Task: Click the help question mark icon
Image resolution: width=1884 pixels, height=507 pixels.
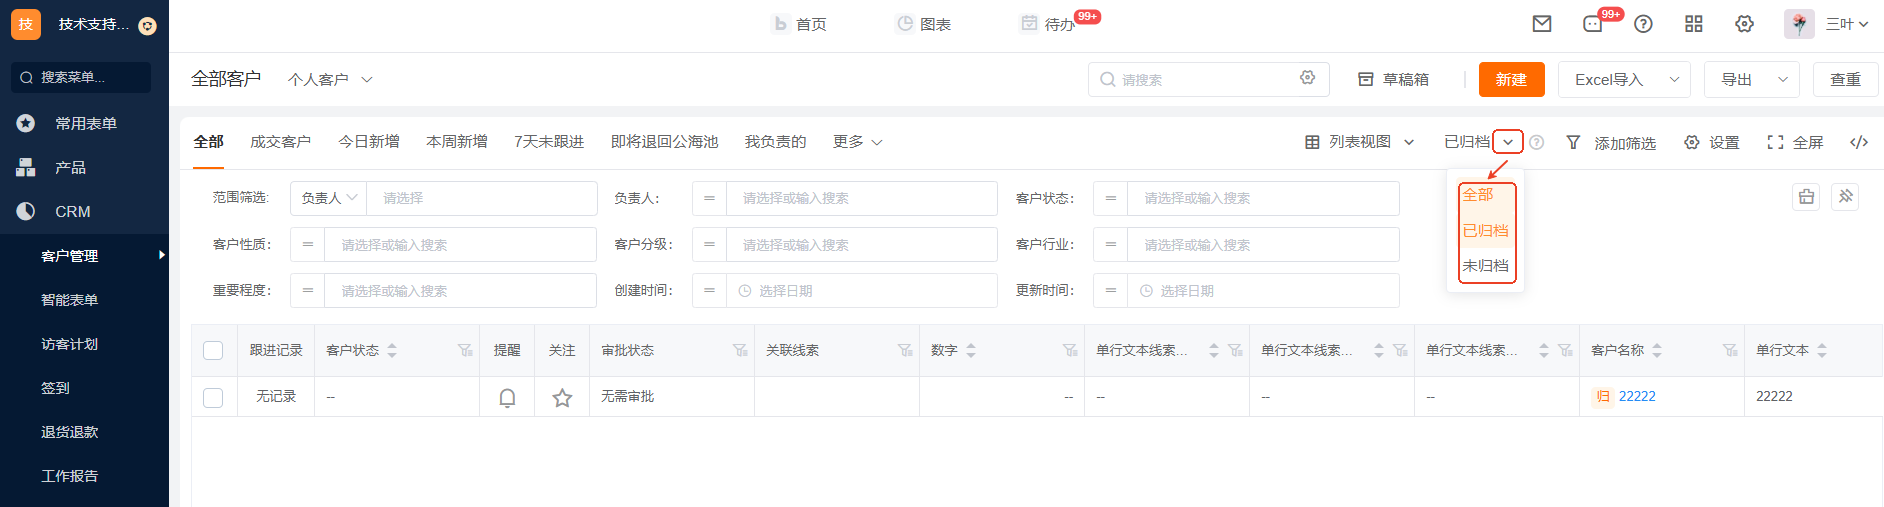Action: pyautogui.click(x=1643, y=24)
